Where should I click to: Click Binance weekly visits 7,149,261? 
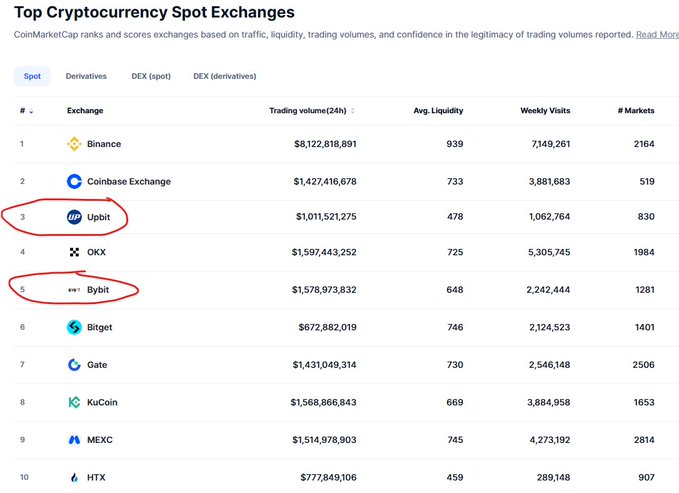[551, 144]
